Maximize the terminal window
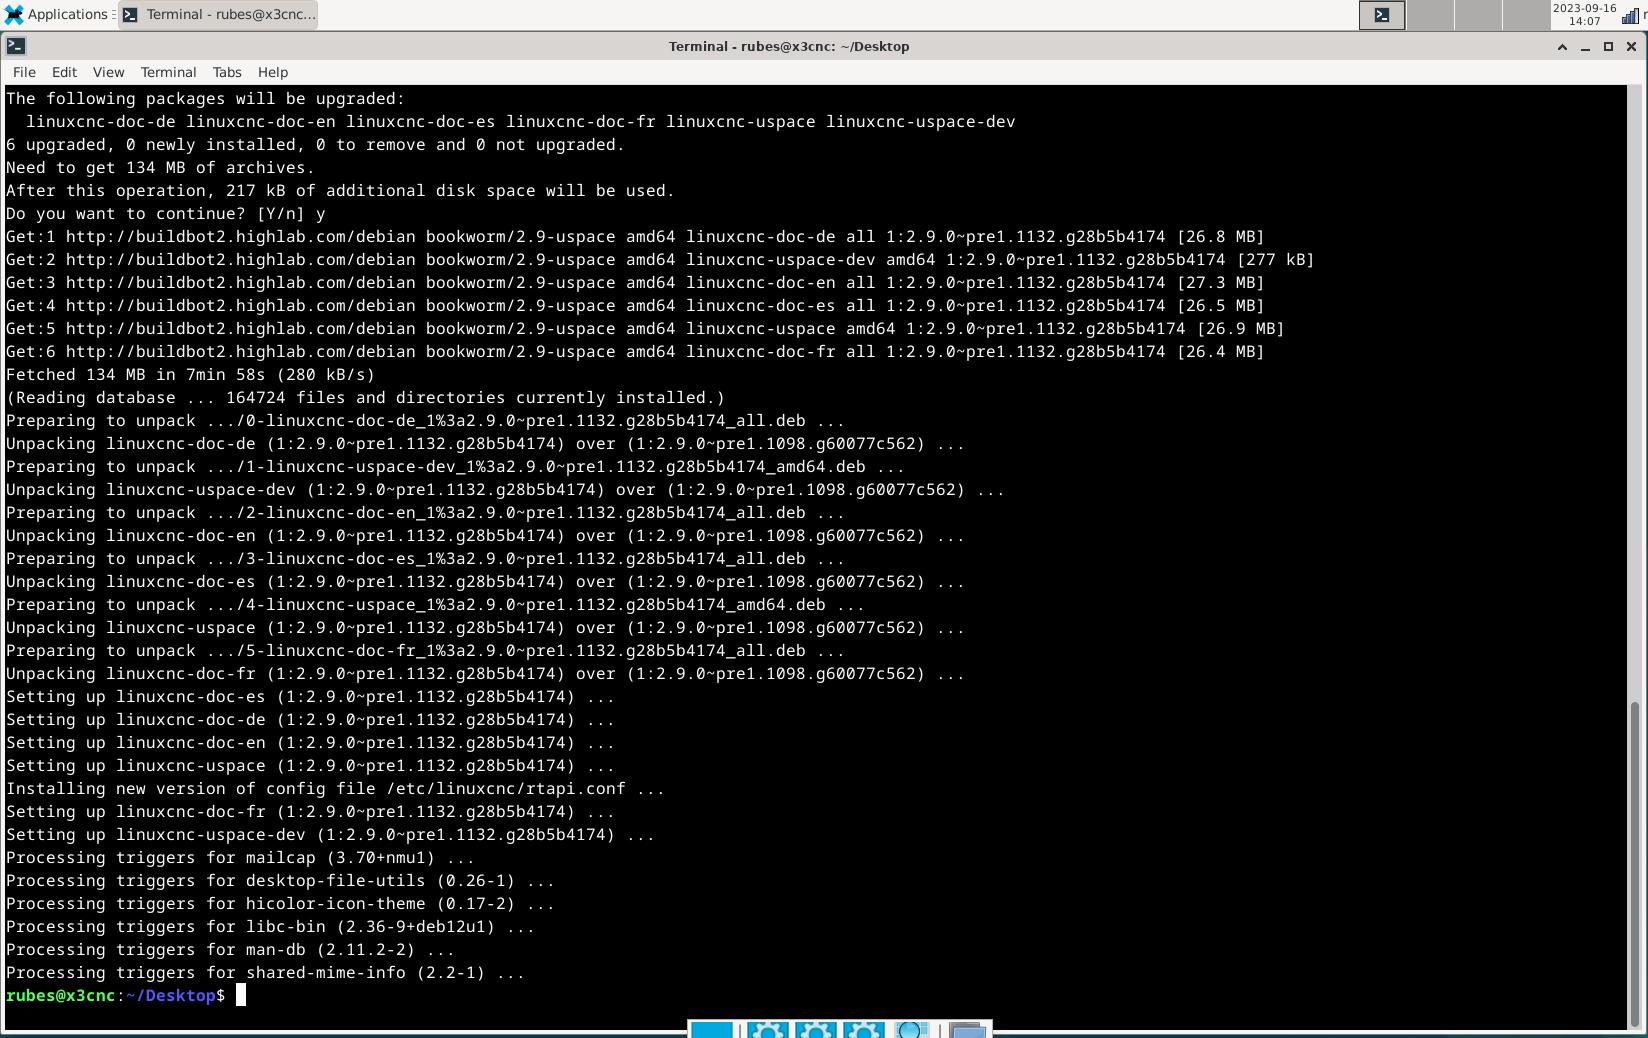The width and height of the screenshot is (1648, 1038). click(1608, 46)
